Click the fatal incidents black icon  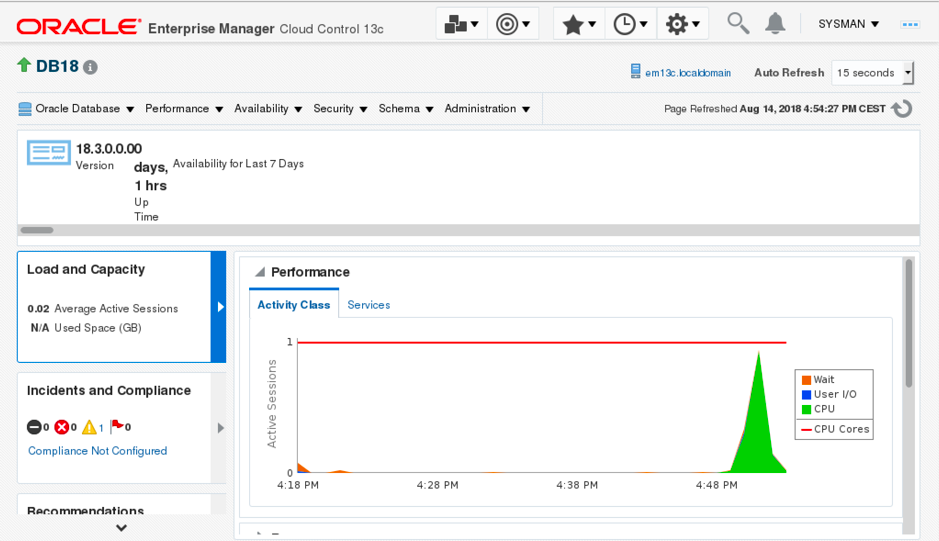click(34, 427)
